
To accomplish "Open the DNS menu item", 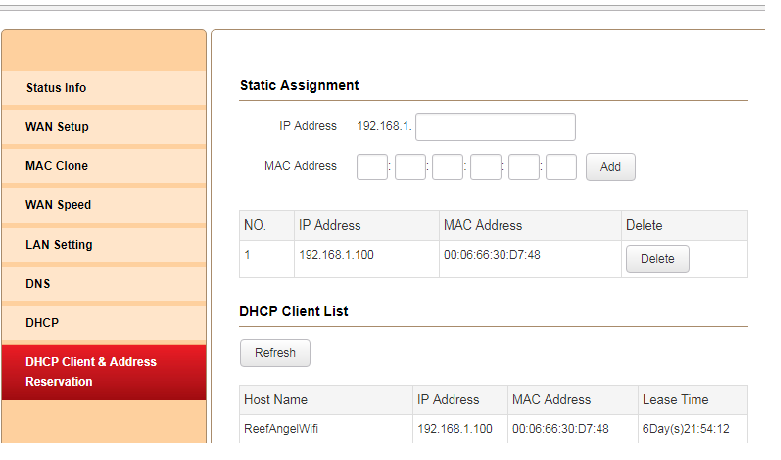I will click(x=104, y=284).
